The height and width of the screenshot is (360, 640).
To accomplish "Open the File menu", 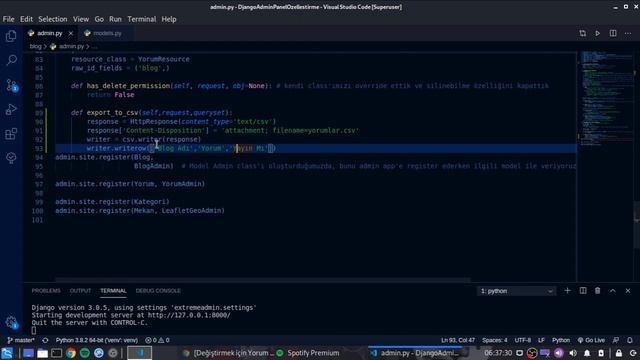I will click(8, 19).
